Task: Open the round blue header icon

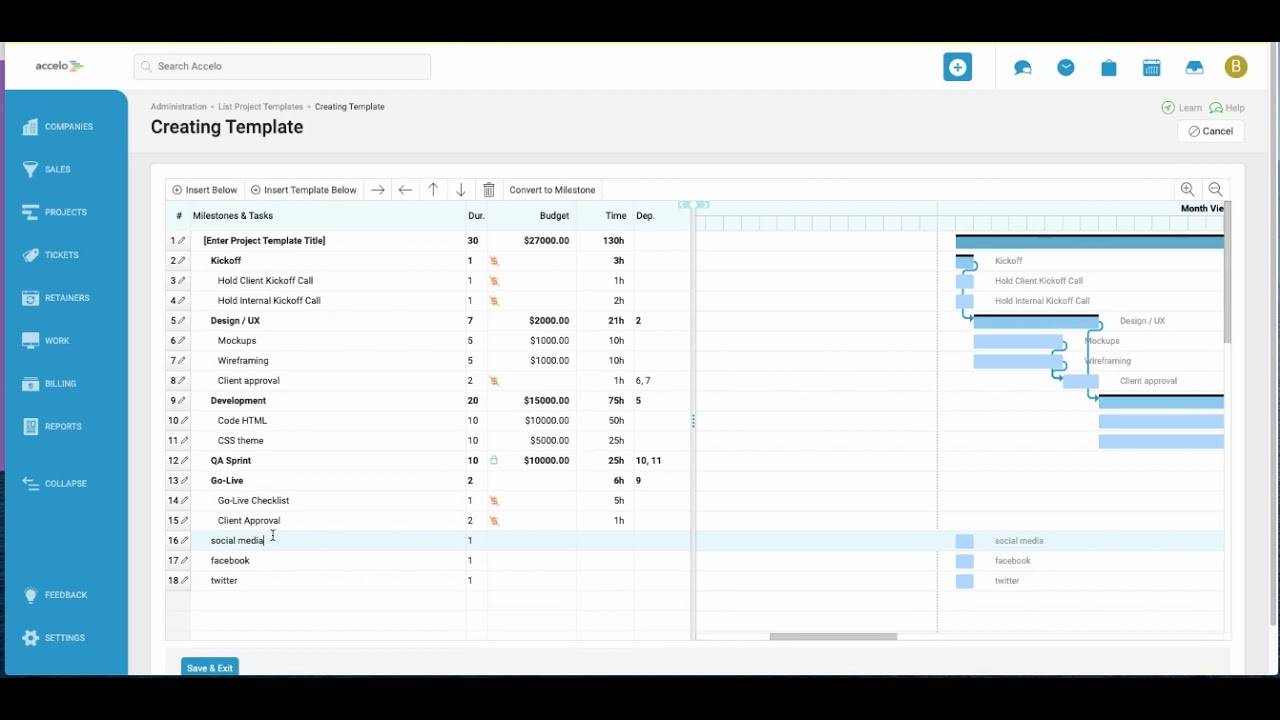Action: coord(1066,67)
